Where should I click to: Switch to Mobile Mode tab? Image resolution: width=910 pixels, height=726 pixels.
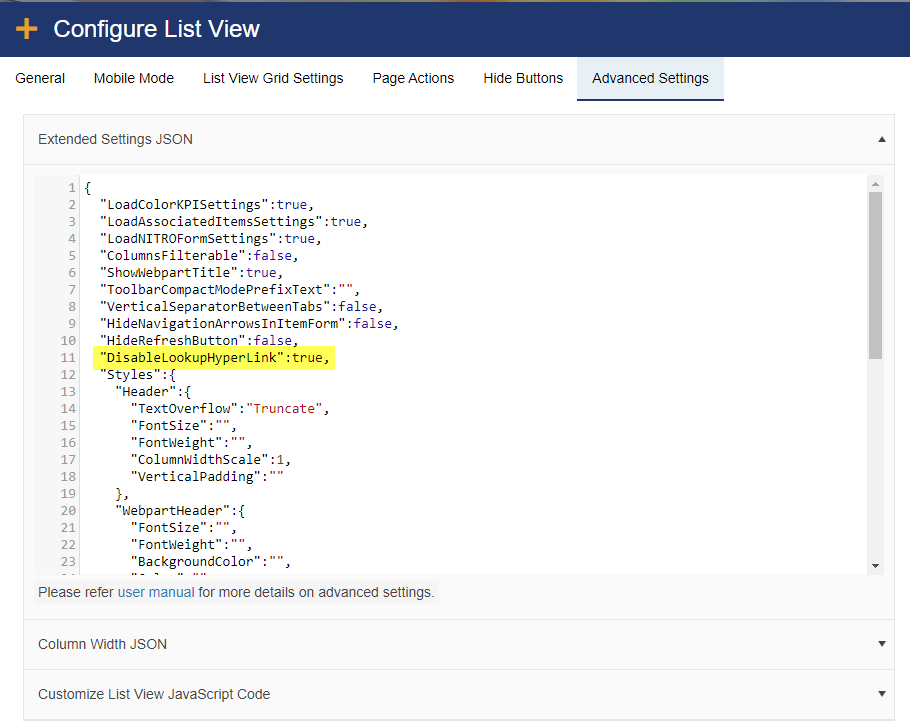click(134, 78)
